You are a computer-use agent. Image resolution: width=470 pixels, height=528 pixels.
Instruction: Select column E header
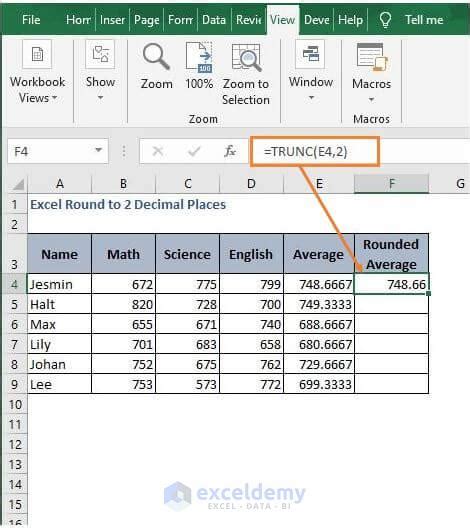[x=319, y=184]
